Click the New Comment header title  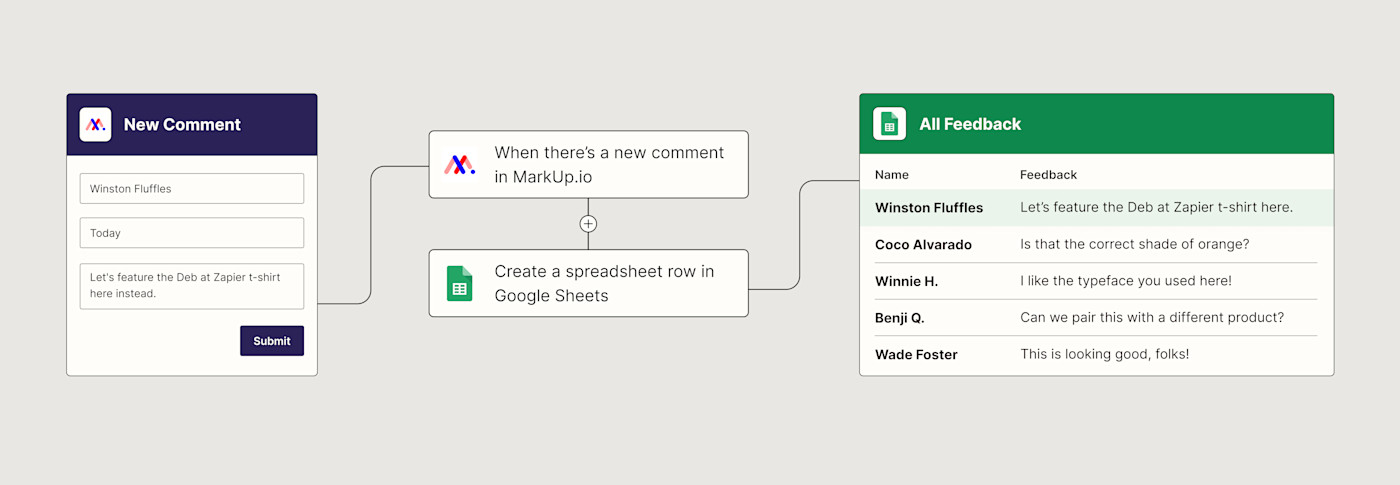click(x=182, y=125)
